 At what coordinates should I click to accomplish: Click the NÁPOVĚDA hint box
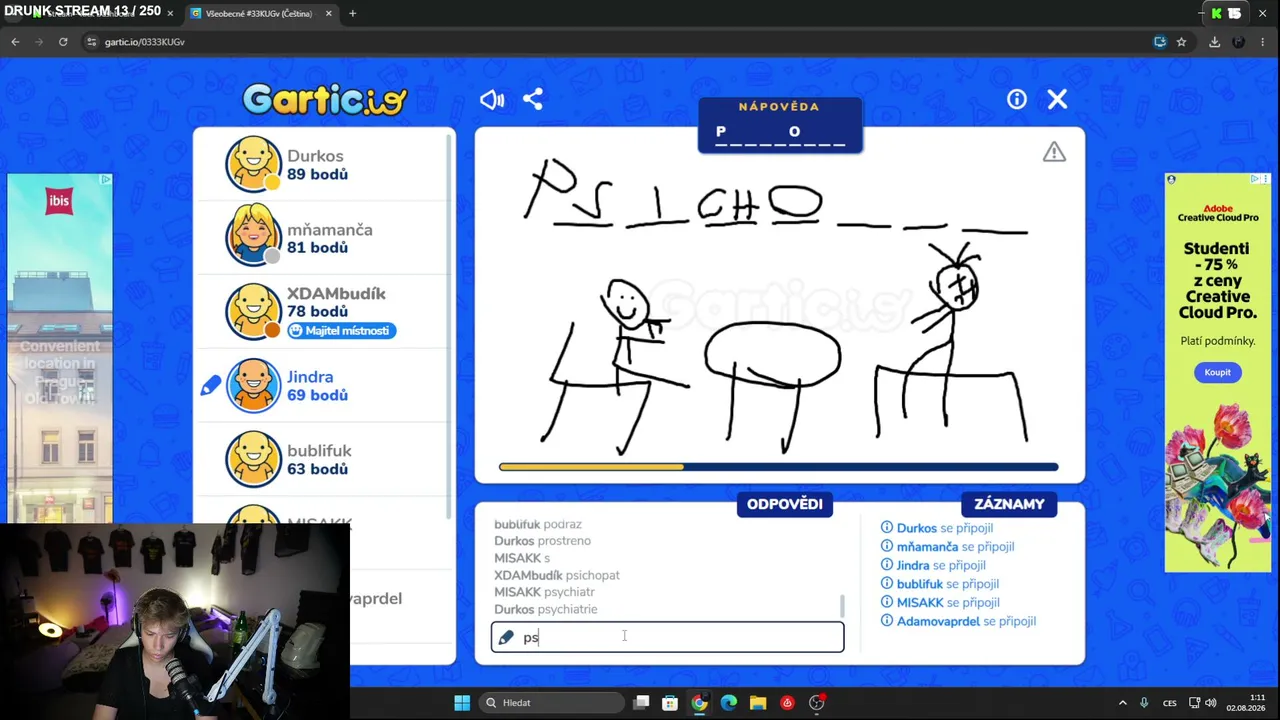coord(780,125)
